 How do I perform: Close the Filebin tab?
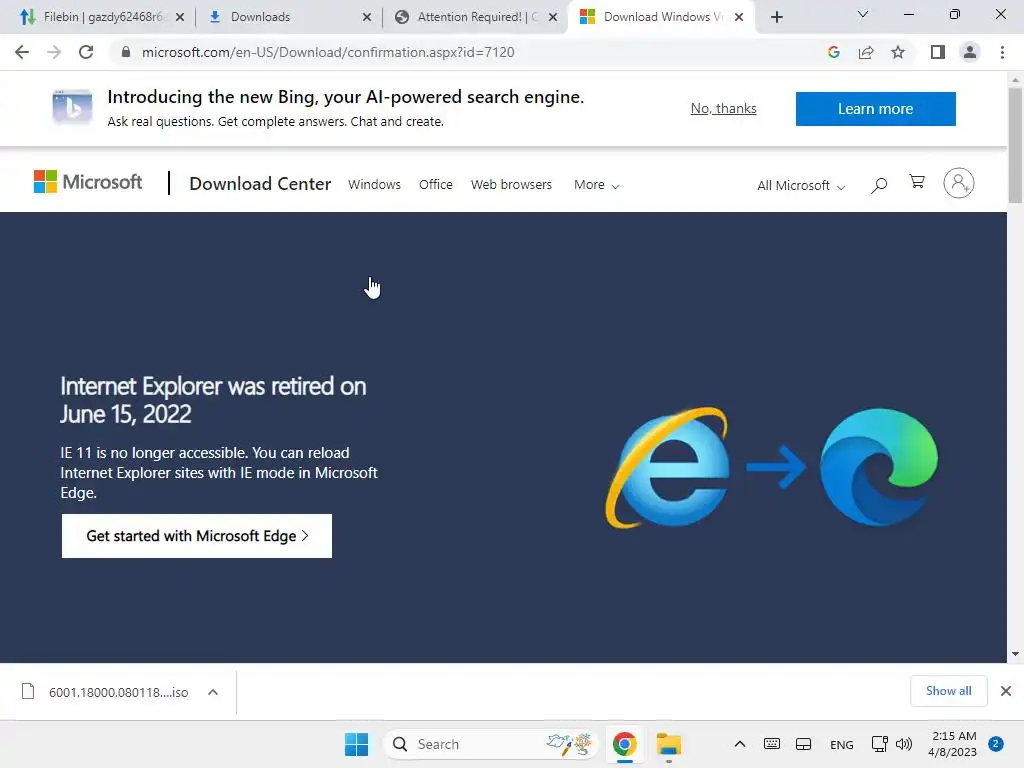point(180,17)
